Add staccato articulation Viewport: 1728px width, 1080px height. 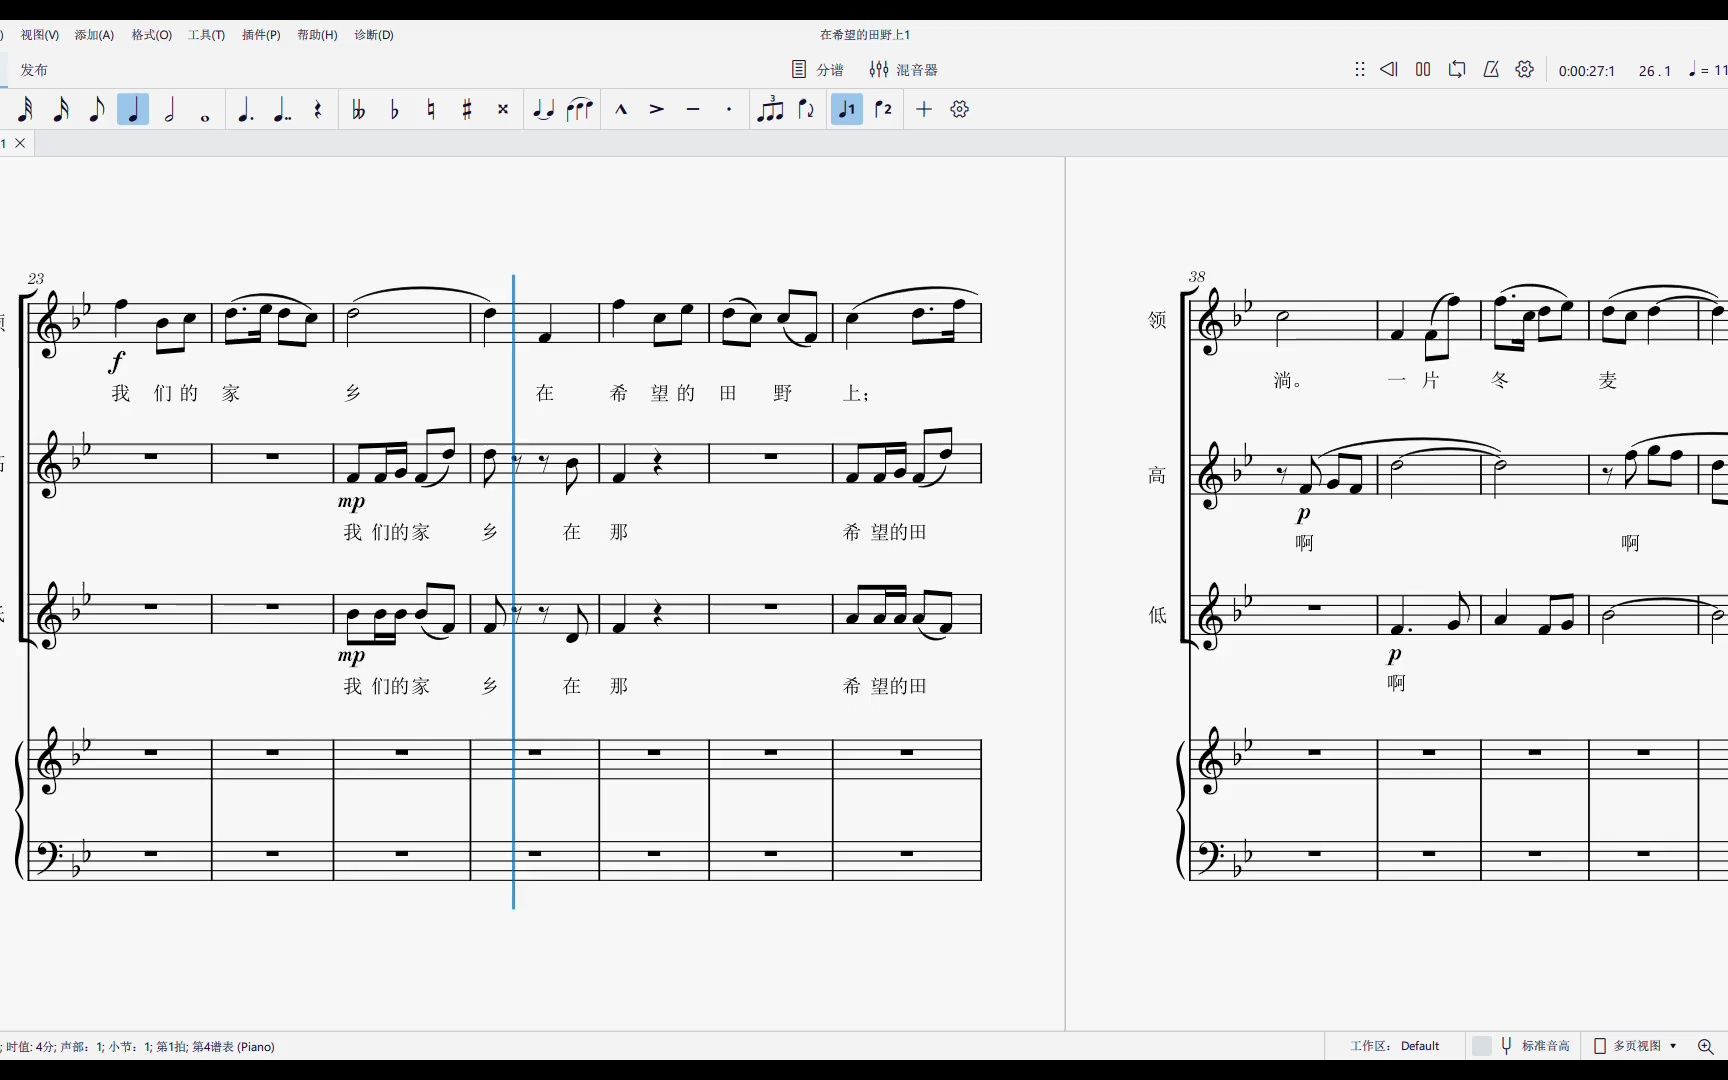point(729,109)
